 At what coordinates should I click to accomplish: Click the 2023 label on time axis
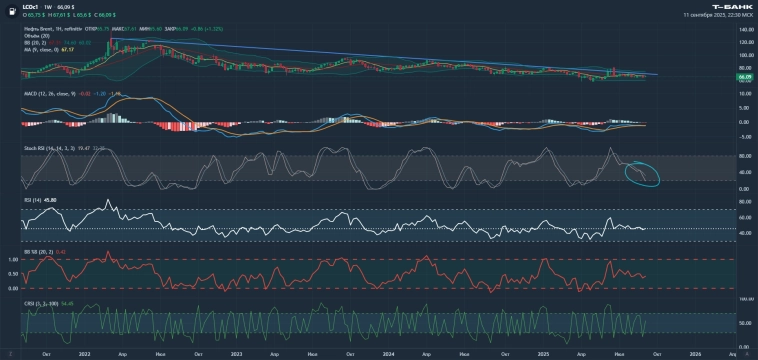237,354
